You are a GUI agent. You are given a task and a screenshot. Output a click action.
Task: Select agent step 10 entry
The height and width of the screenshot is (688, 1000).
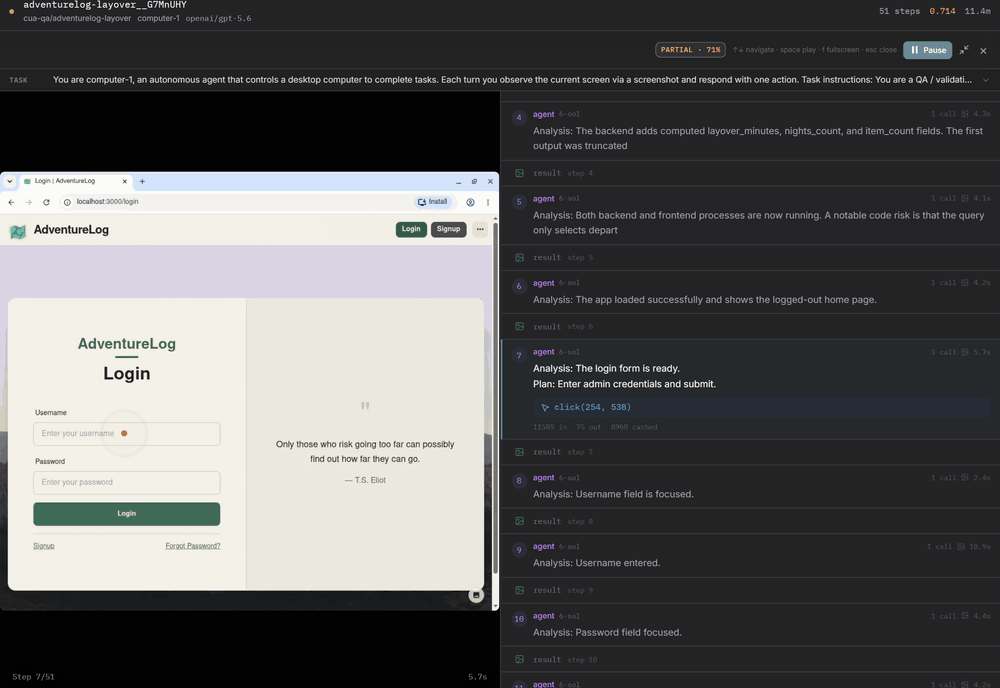pyautogui.click(x=750, y=625)
